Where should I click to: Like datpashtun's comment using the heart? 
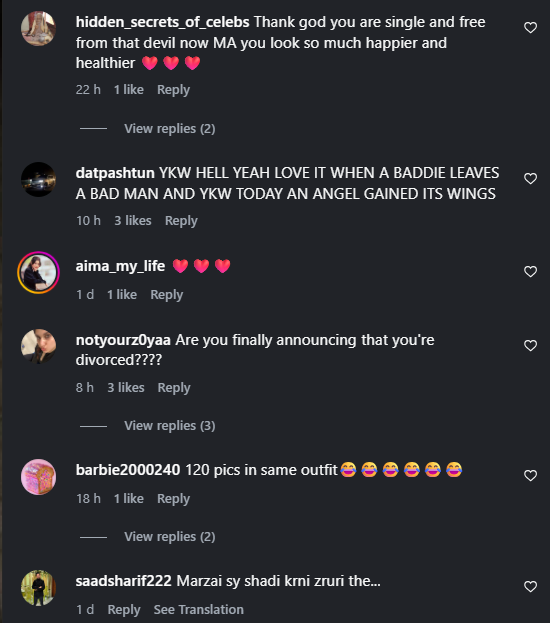click(531, 179)
